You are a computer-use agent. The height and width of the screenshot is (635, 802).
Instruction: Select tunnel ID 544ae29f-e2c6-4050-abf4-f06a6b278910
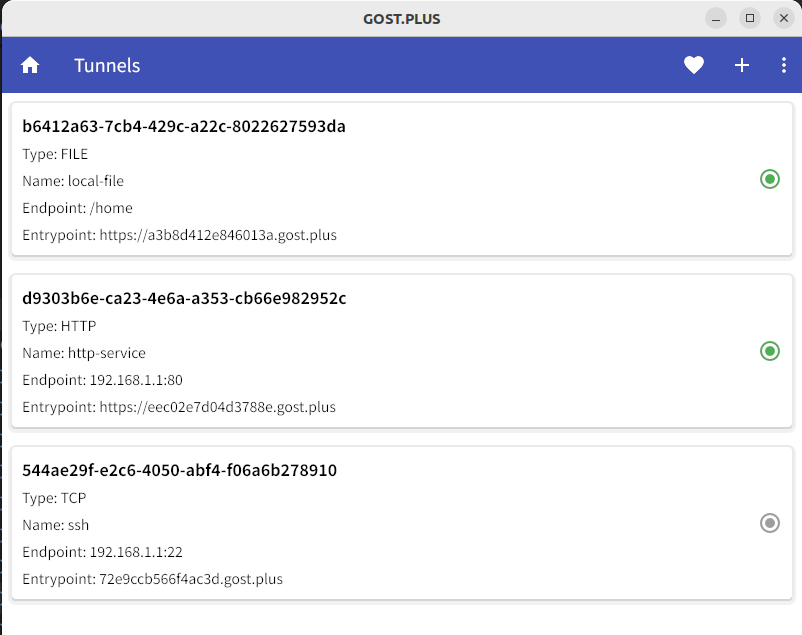(x=180, y=470)
